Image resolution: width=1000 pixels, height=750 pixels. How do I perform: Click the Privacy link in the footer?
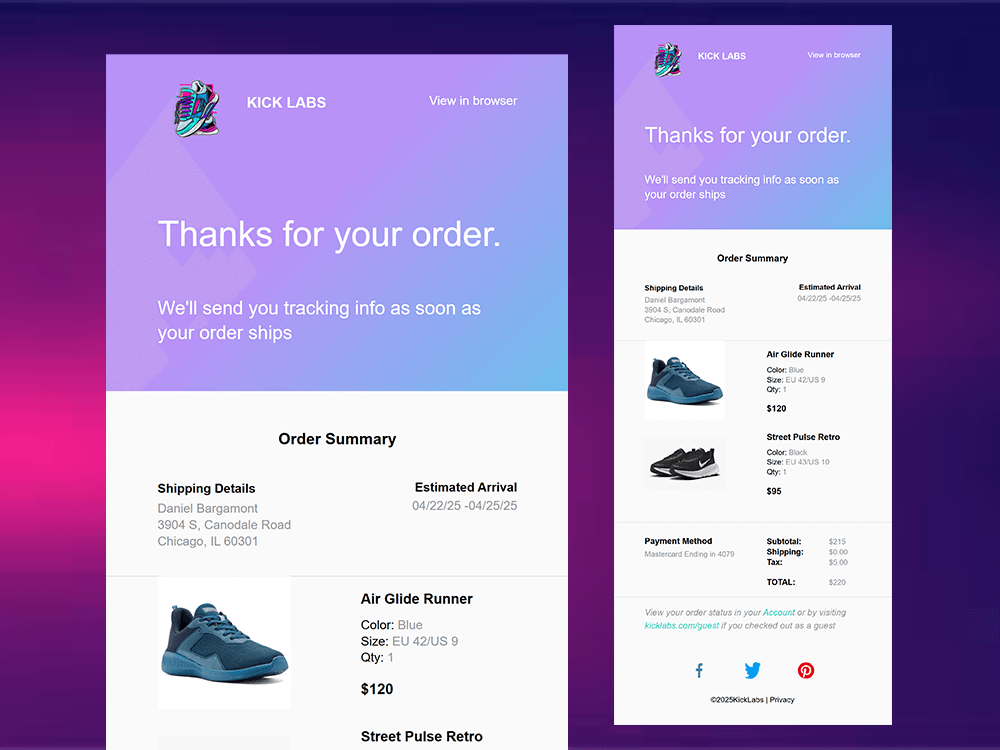[x=782, y=700]
